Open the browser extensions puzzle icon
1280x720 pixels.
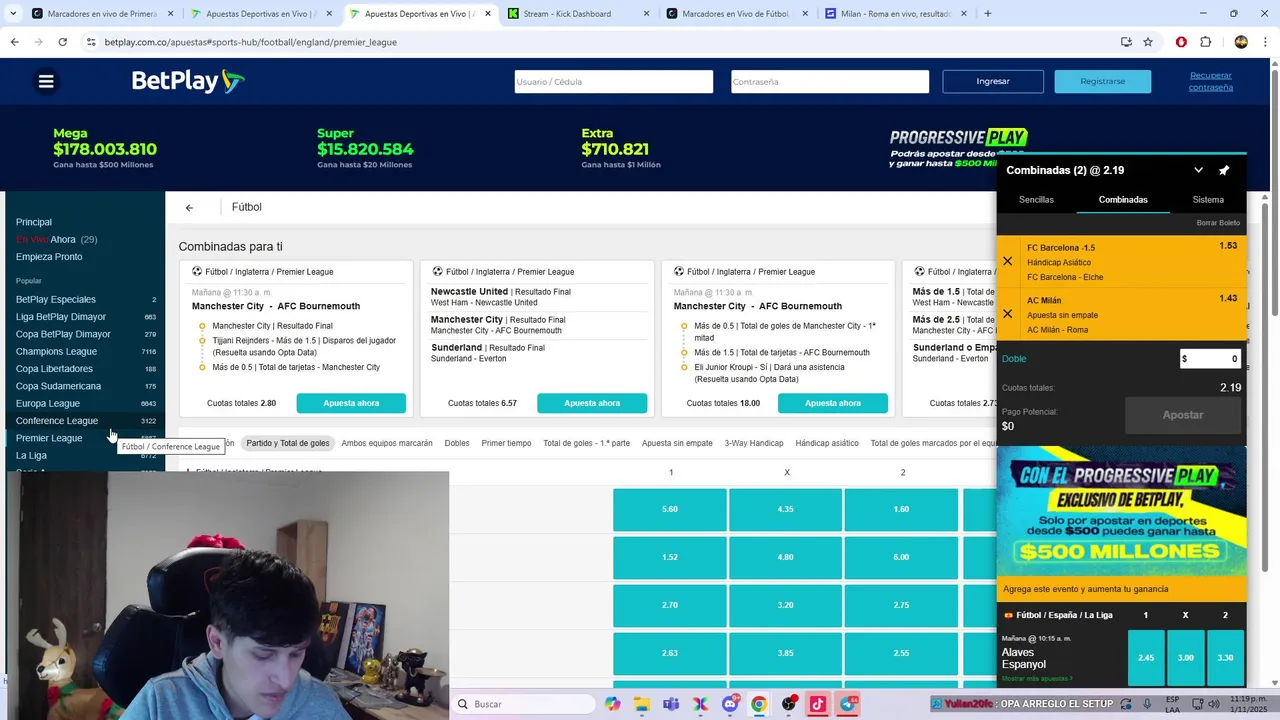(1205, 42)
